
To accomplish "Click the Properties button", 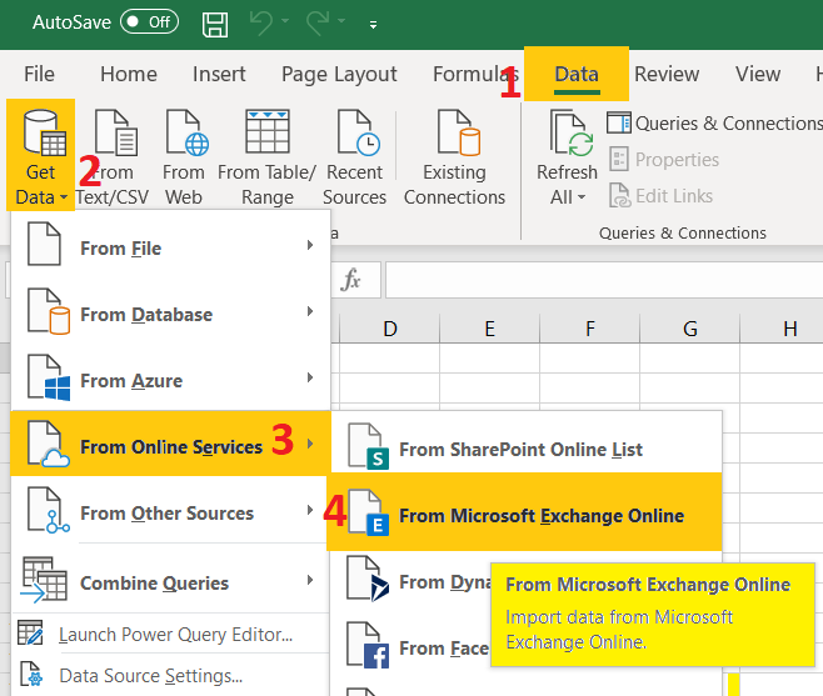I will click(x=664, y=160).
